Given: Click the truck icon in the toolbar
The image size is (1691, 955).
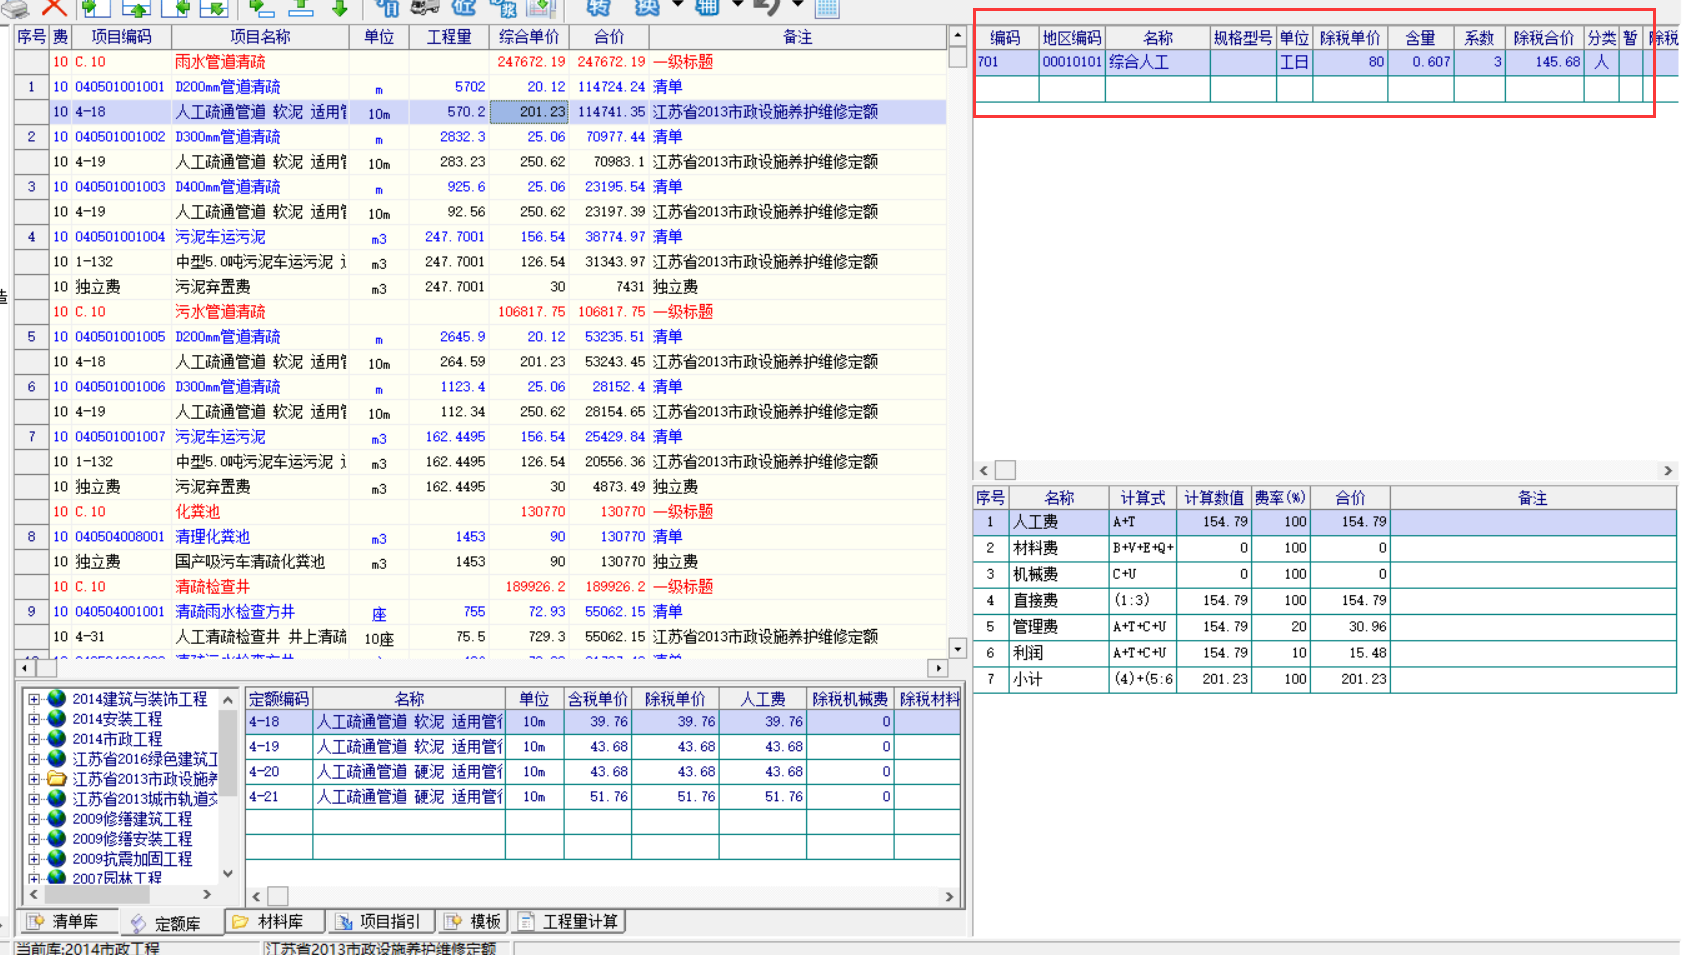Looking at the screenshot, I should (425, 8).
